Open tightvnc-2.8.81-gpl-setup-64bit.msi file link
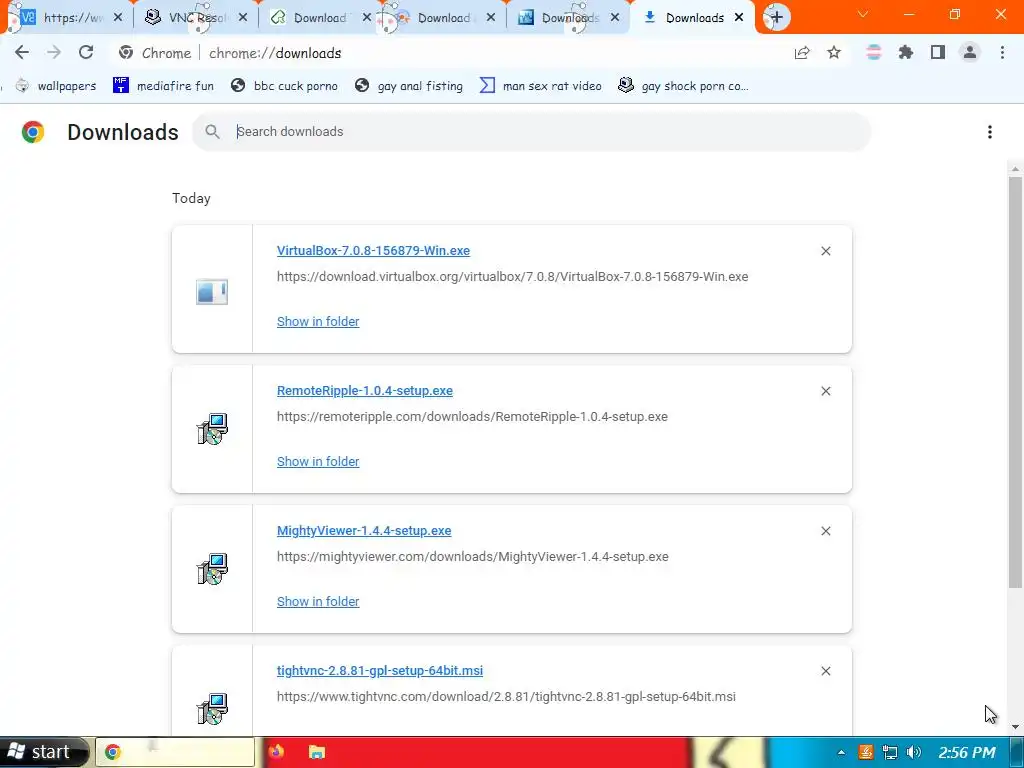Viewport: 1024px width, 768px height. click(379, 671)
